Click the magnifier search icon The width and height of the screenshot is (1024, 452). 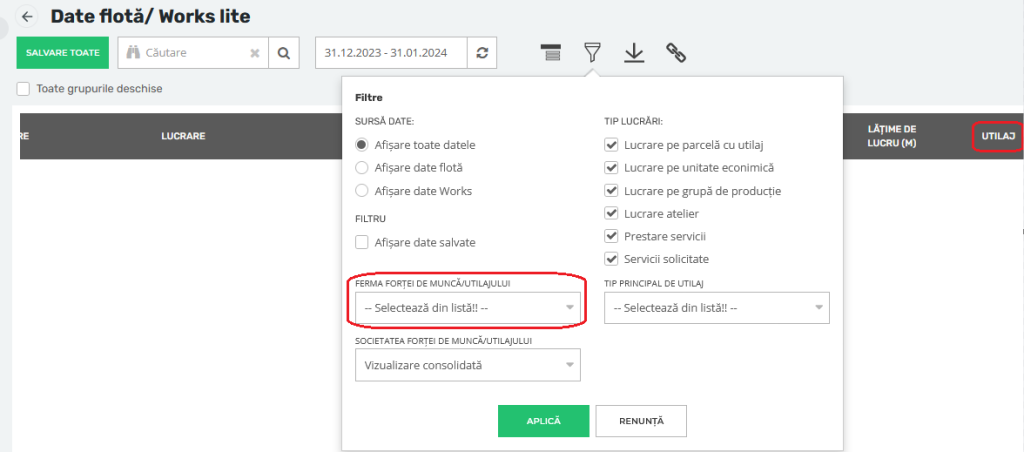click(x=284, y=53)
